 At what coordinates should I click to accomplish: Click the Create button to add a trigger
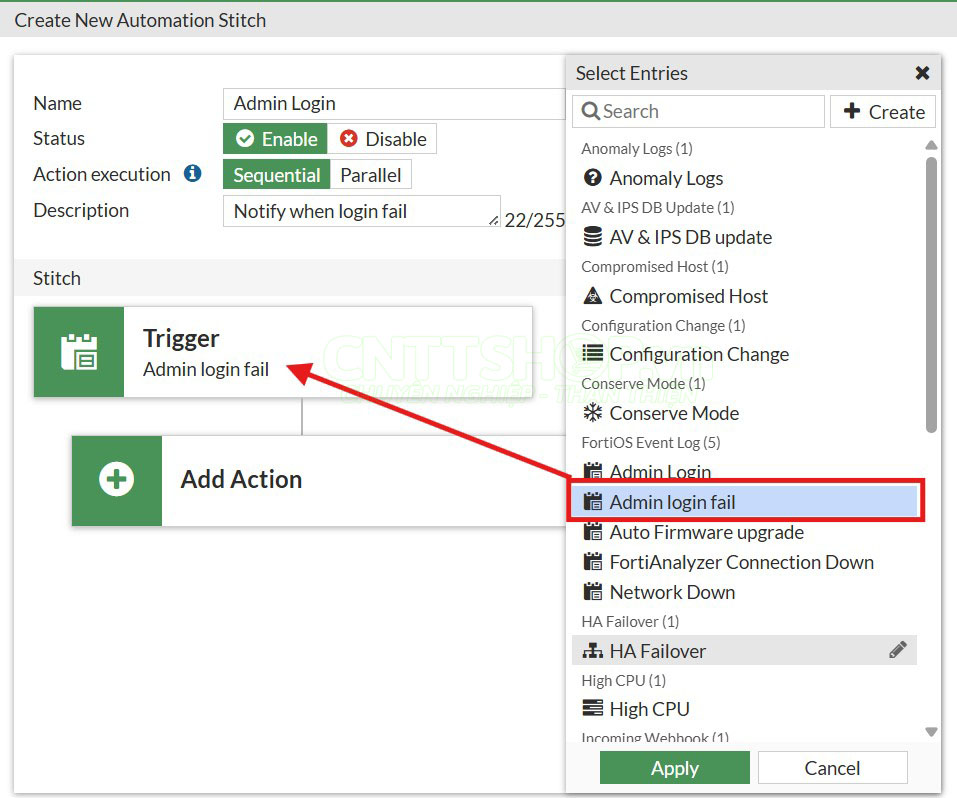883,112
